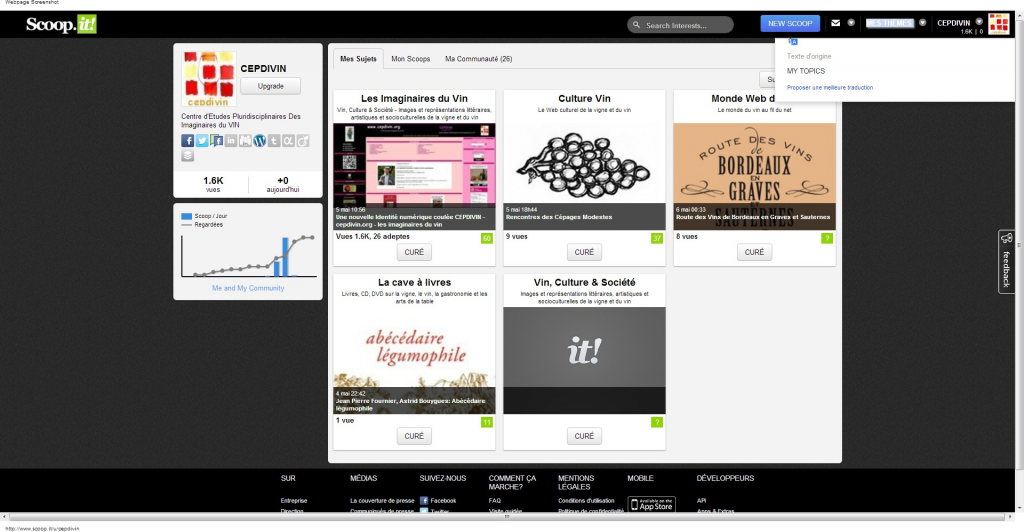The height and width of the screenshot is (532, 1024).
Task: Open Les Imaginaires du Vin thumbnail
Action: click(x=414, y=176)
